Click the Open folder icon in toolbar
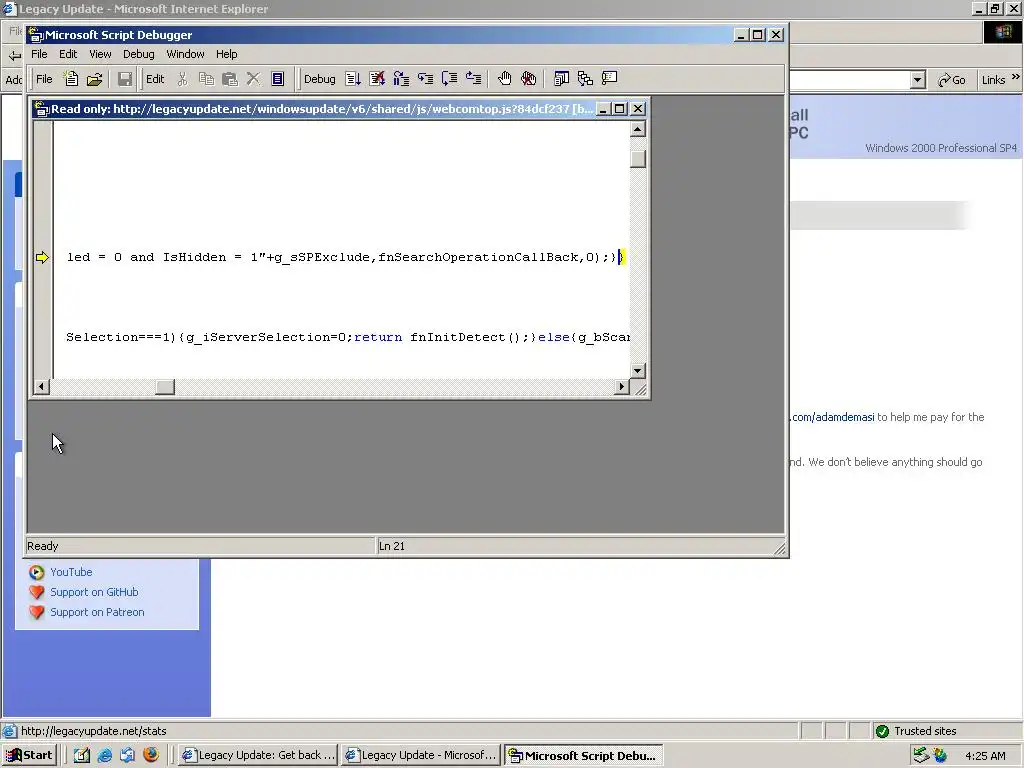The image size is (1024, 768). pyautogui.click(x=95, y=79)
